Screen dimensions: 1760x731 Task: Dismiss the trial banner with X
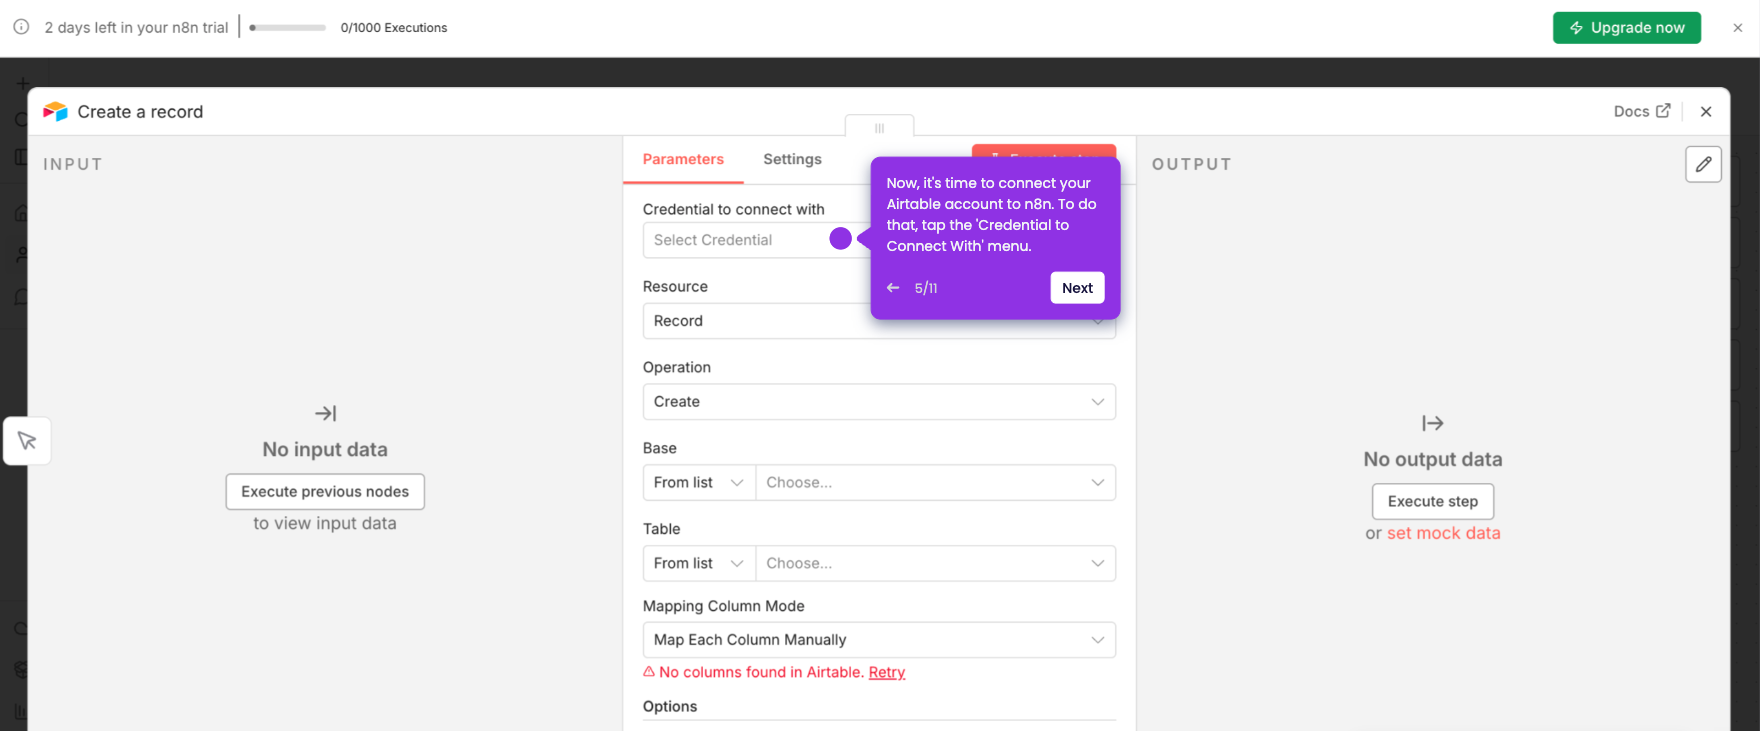1738,28
